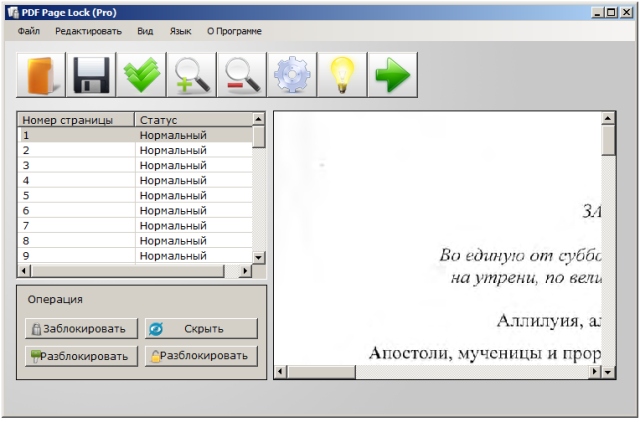Open settings with the blue gear icon
Screen dimensions: 640x422
click(x=292, y=75)
